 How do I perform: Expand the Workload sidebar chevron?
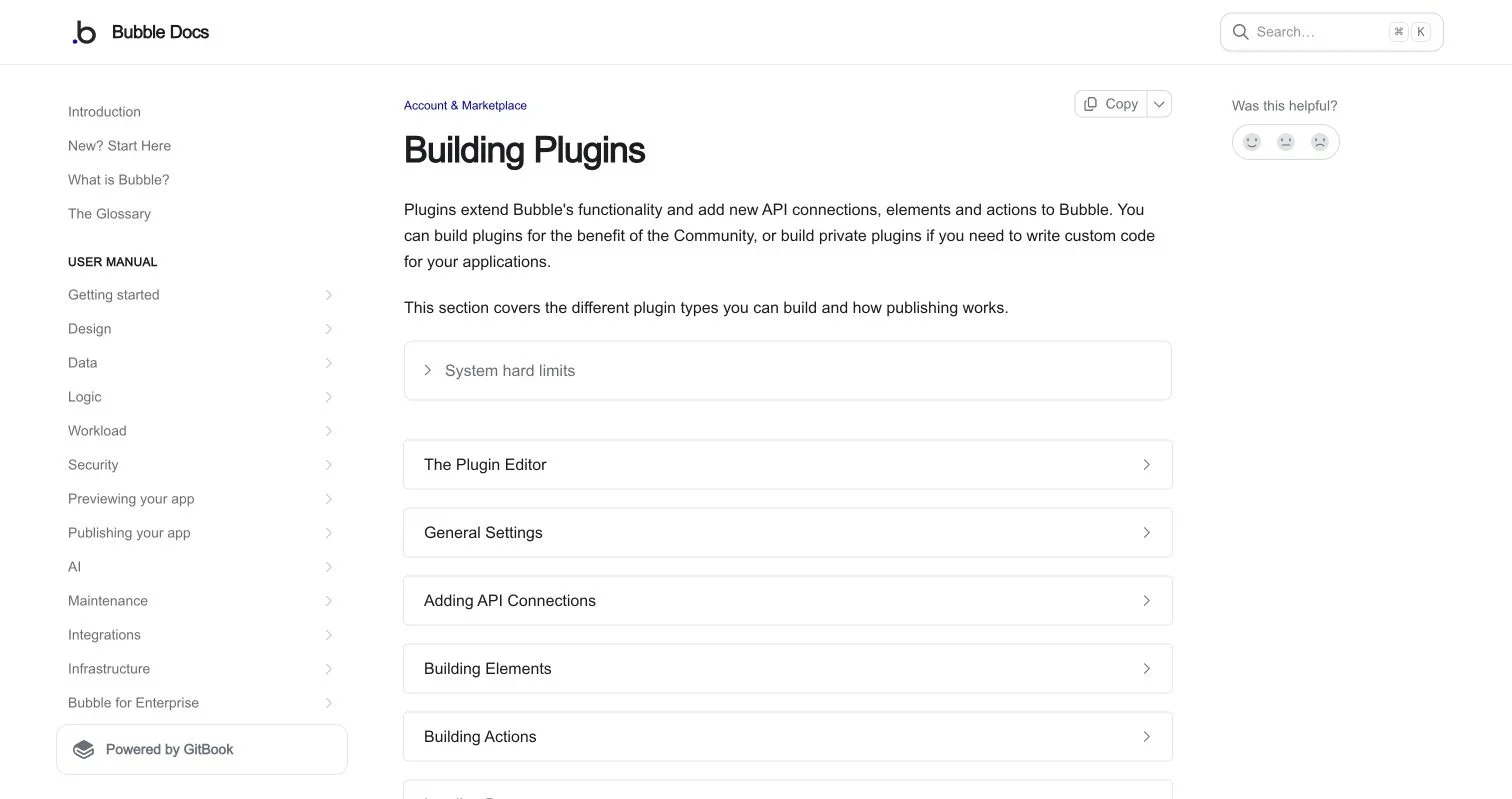329,431
